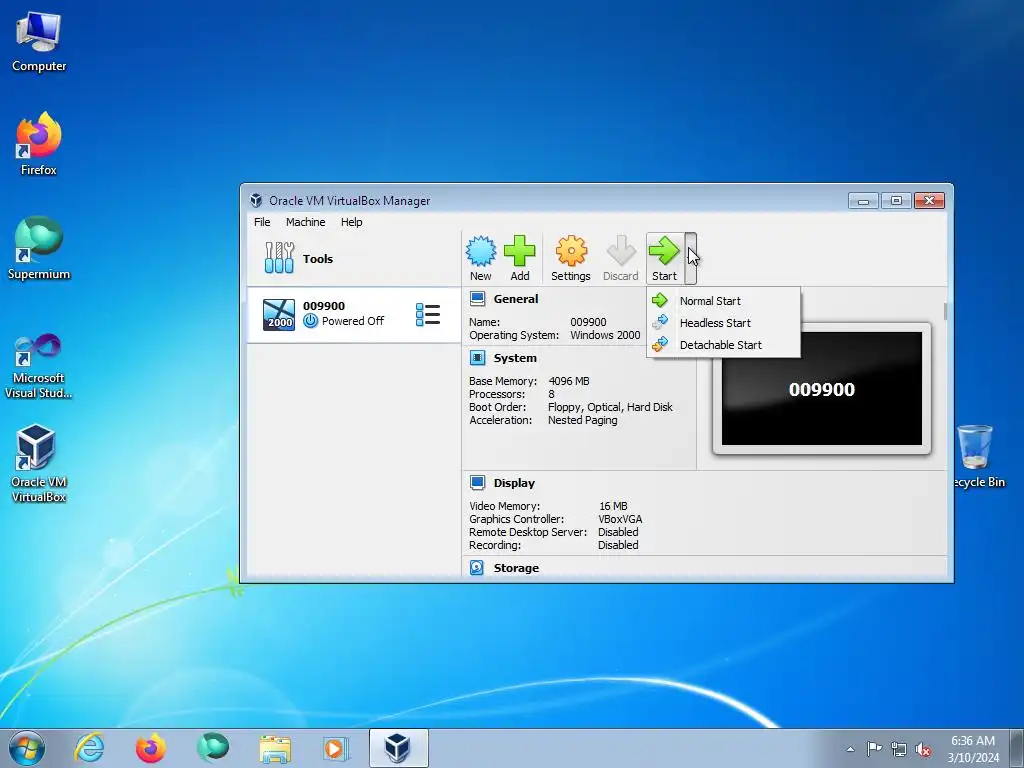Click the Storage section header
Image resolution: width=1024 pixels, height=768 pixels.
click(516, 568)
